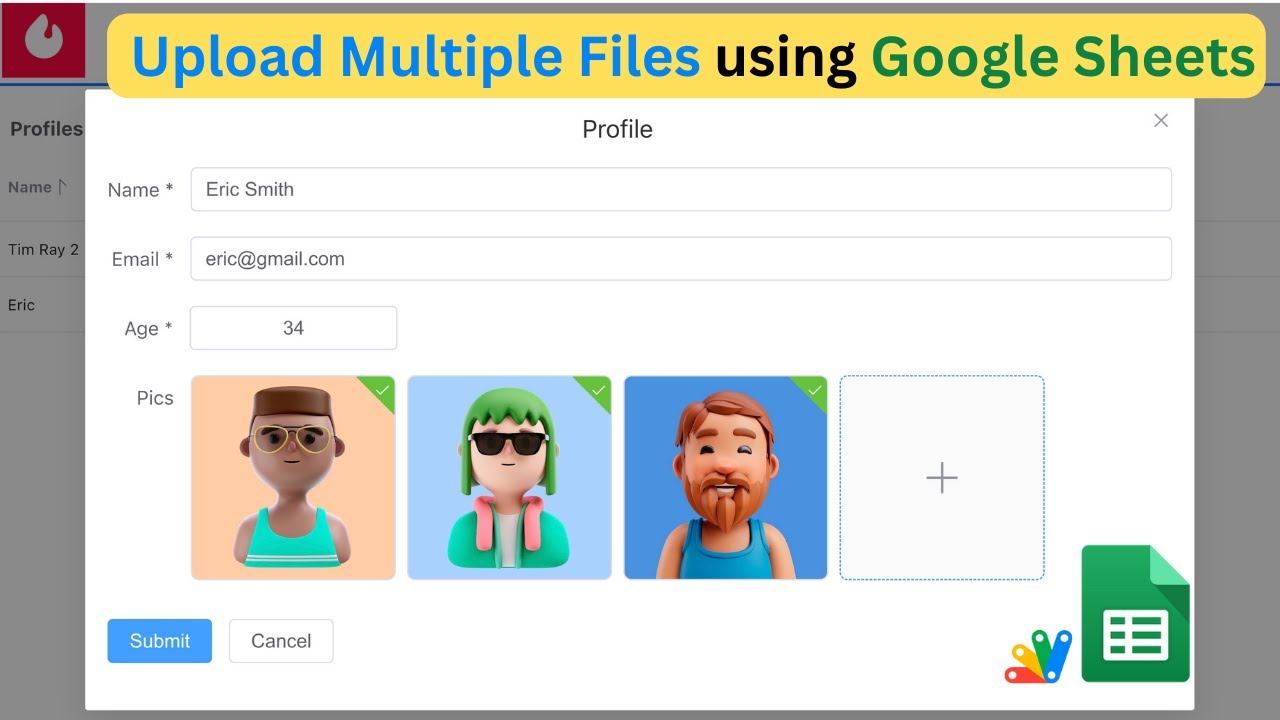Select the Age field showing 34
This screenshot has height=720, width=1280.
pyautogui.click(x=293, y=328)
